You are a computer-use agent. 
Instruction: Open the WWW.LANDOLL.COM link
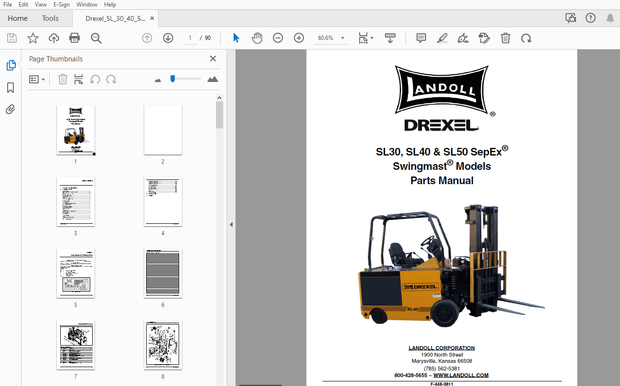tap(461, 375)
